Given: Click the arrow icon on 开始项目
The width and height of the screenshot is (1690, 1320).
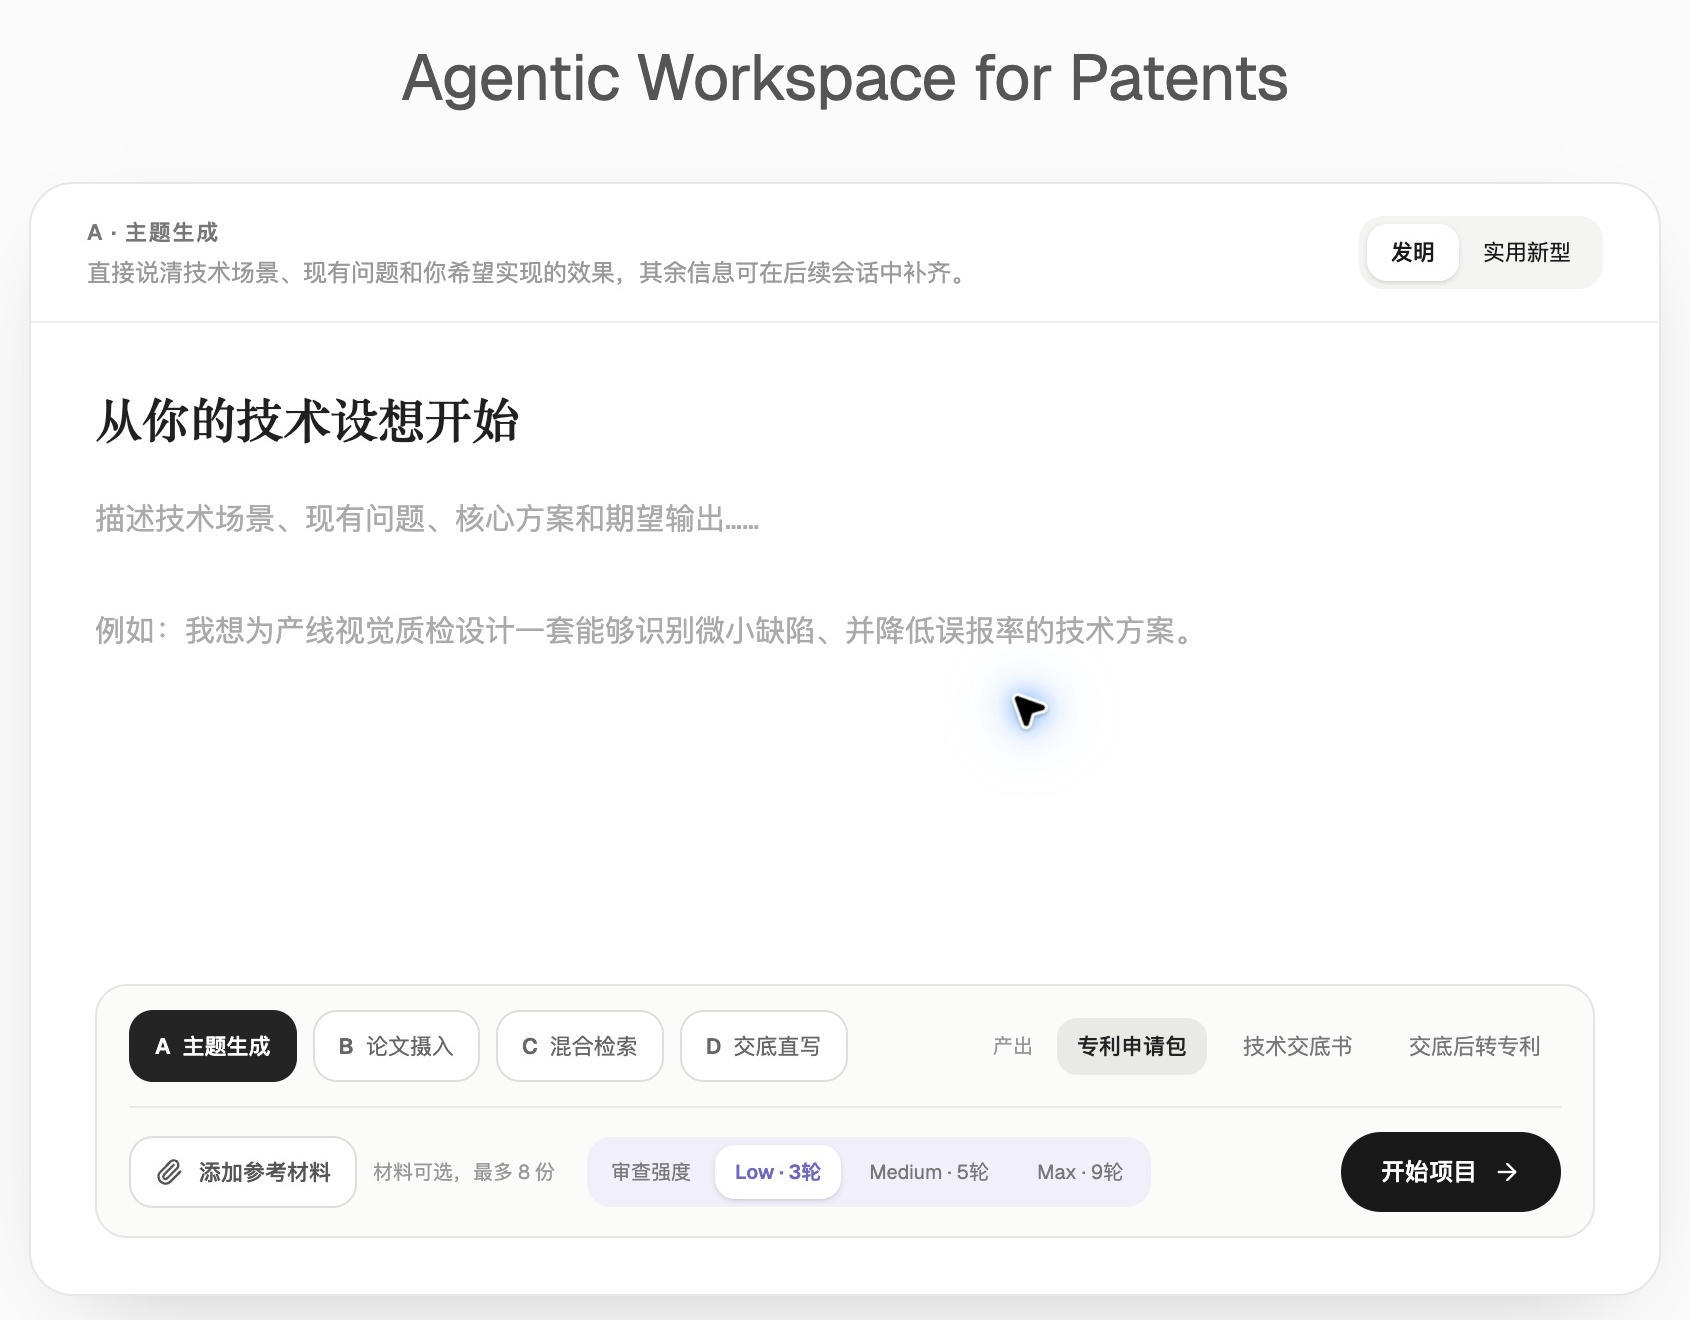Looking at the screenshot, I should [1507, 1172].
